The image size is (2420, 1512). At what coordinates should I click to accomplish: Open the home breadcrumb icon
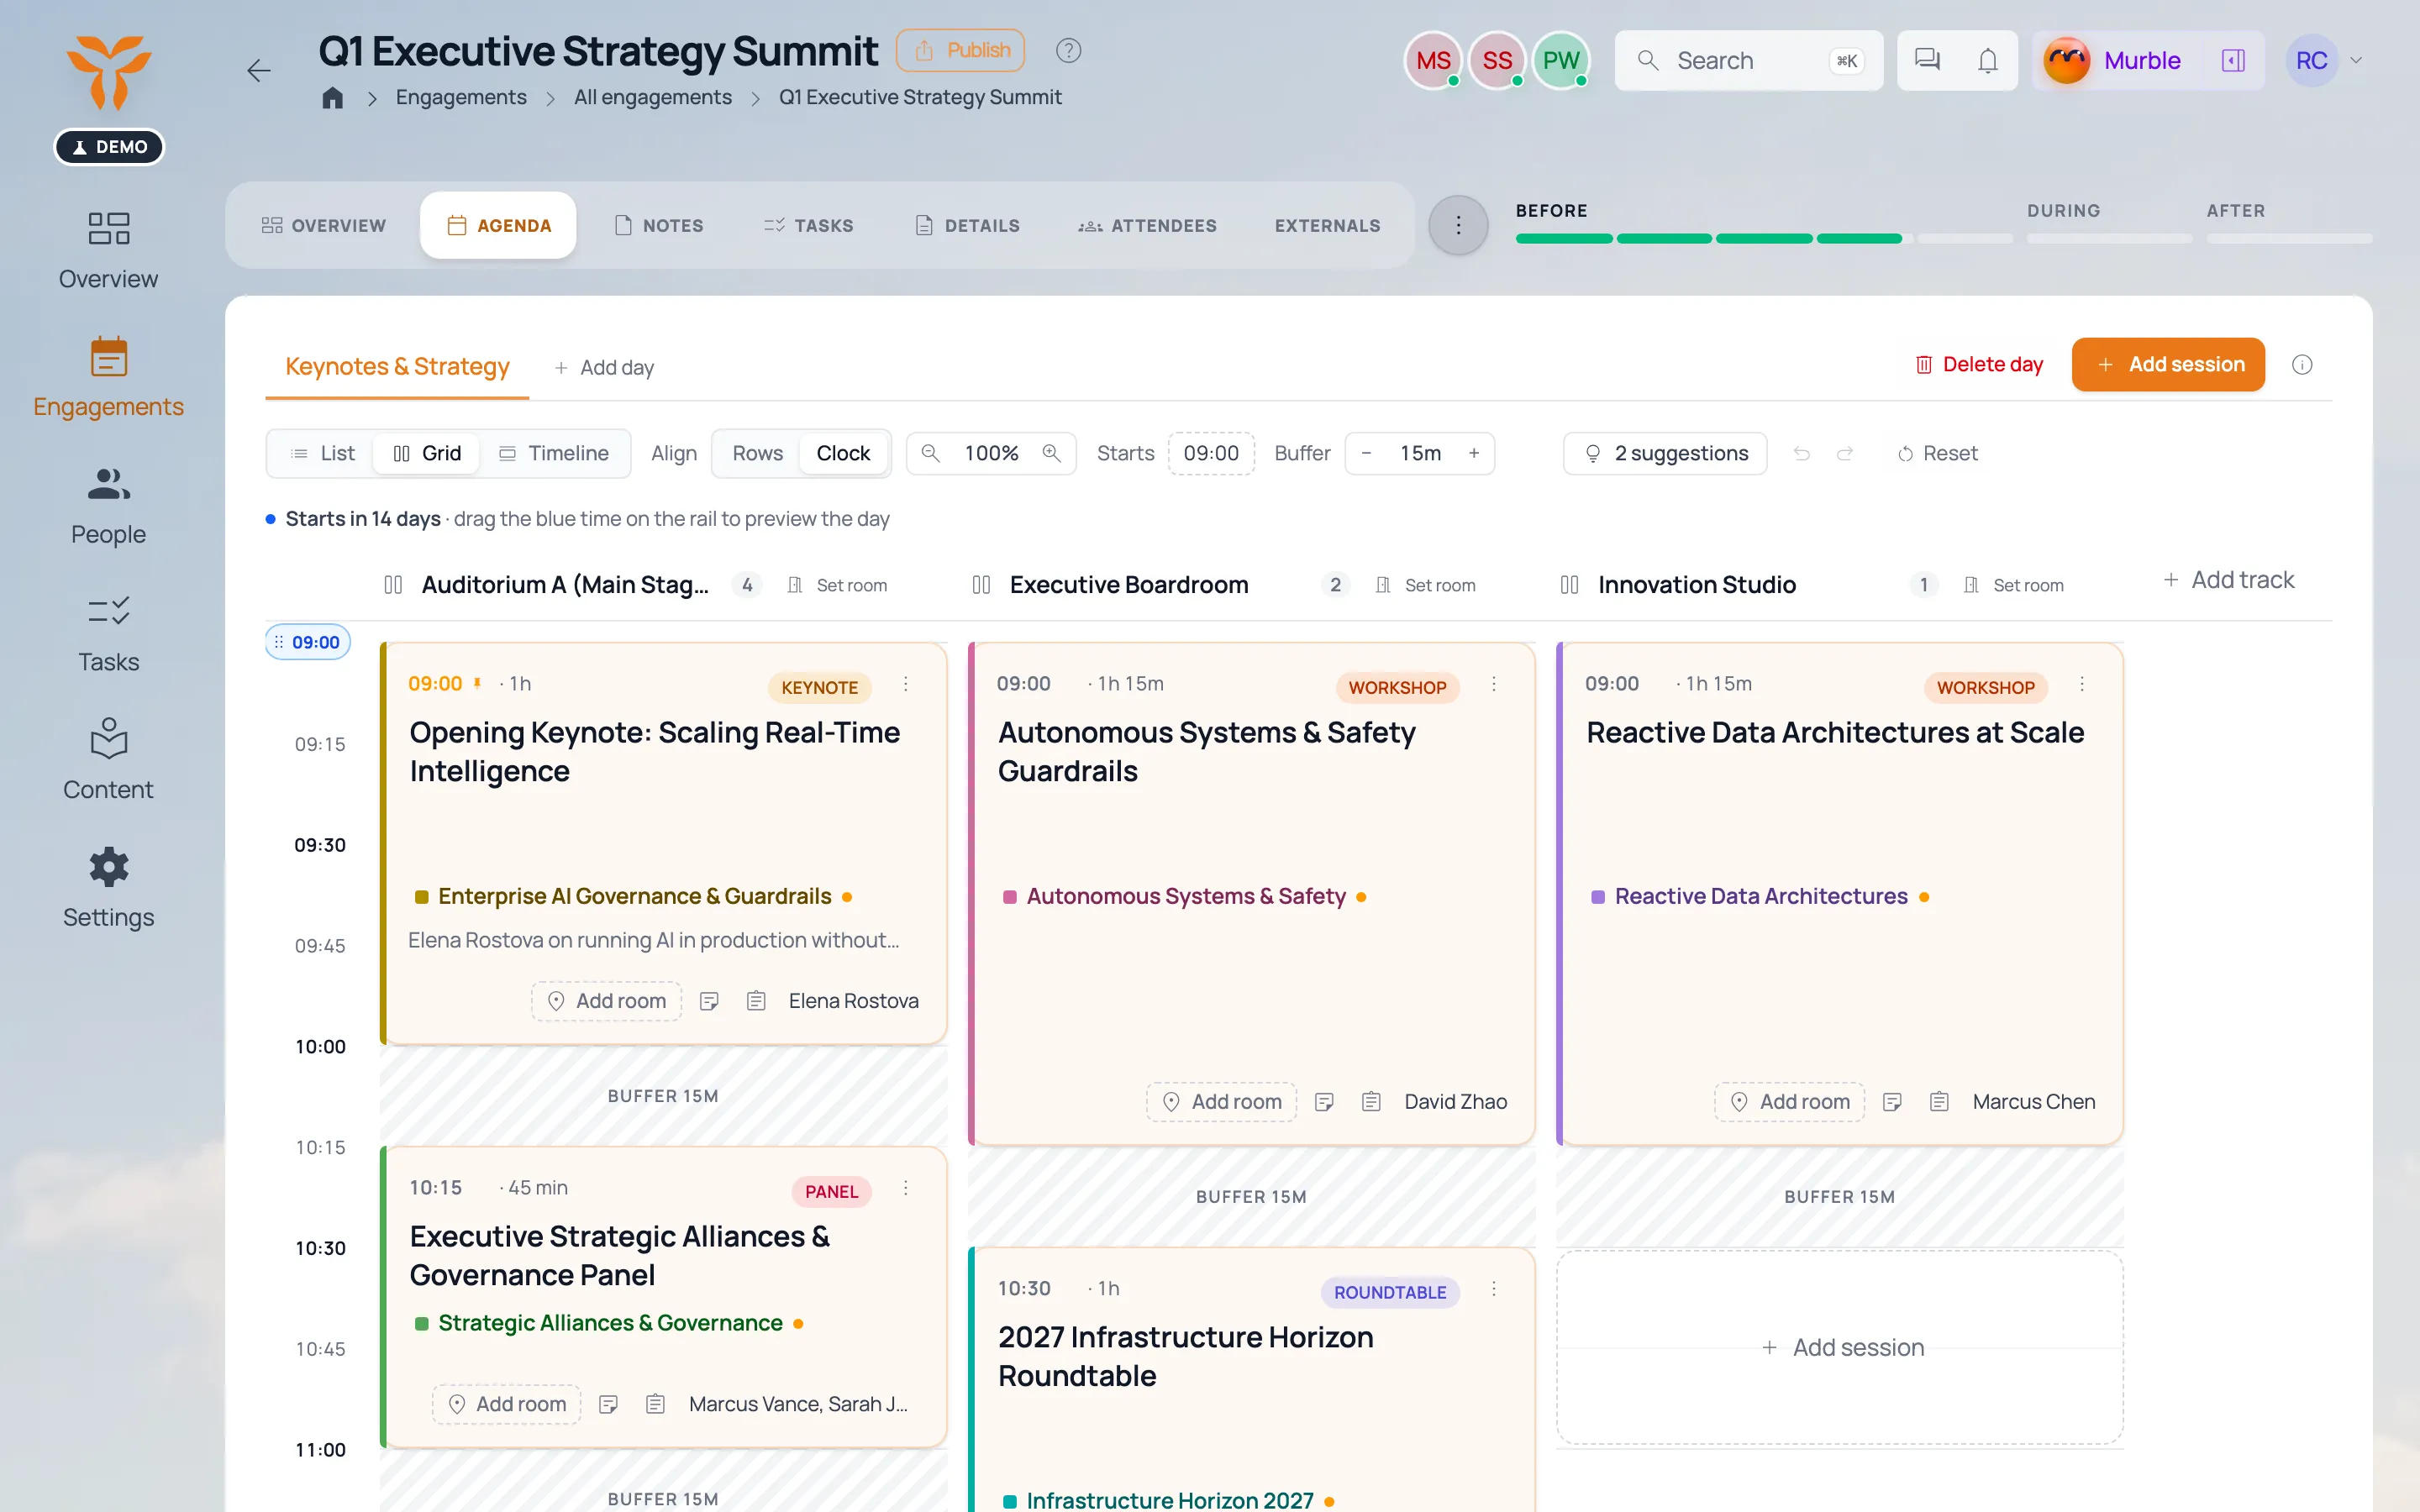pos(333,97)
